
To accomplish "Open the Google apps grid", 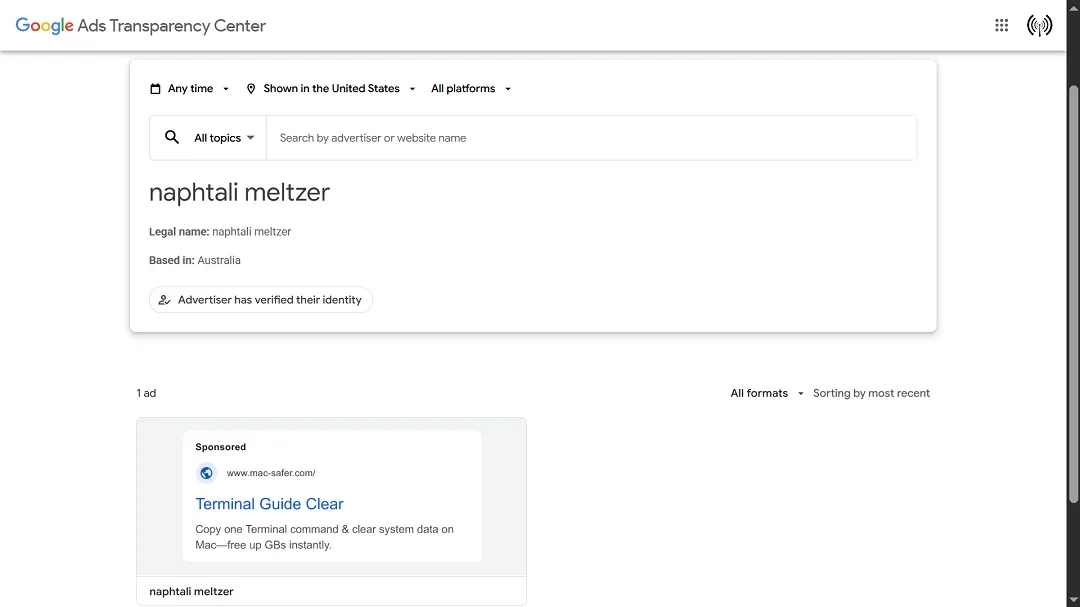I will [x=1001, y=25].
